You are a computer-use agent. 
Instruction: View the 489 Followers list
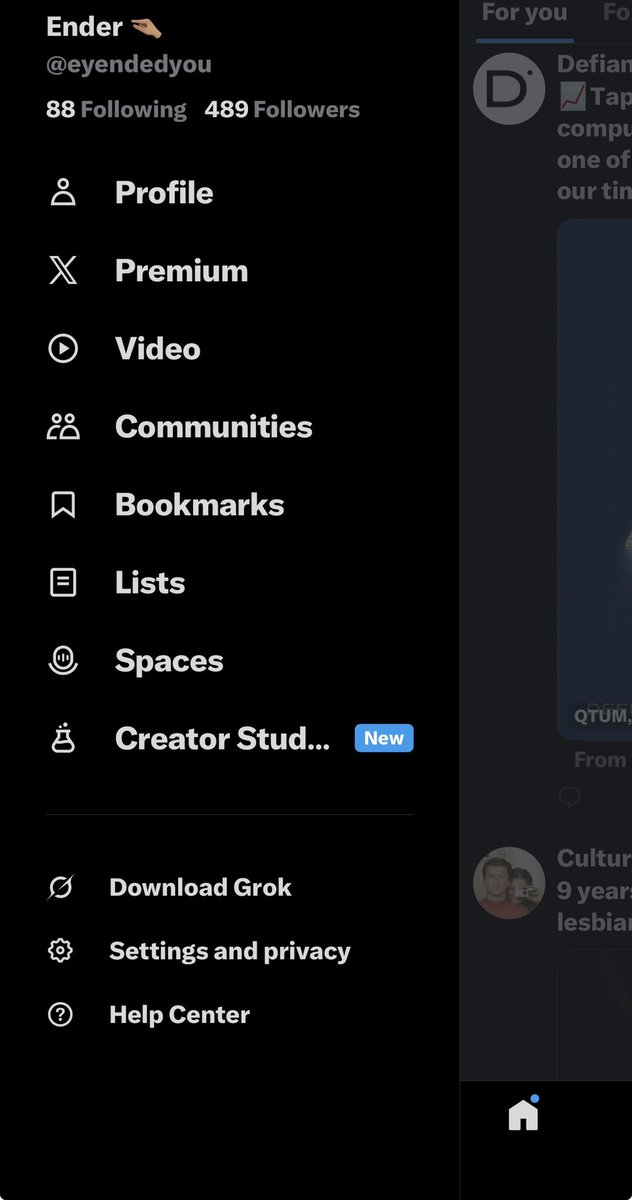point(282,109)
